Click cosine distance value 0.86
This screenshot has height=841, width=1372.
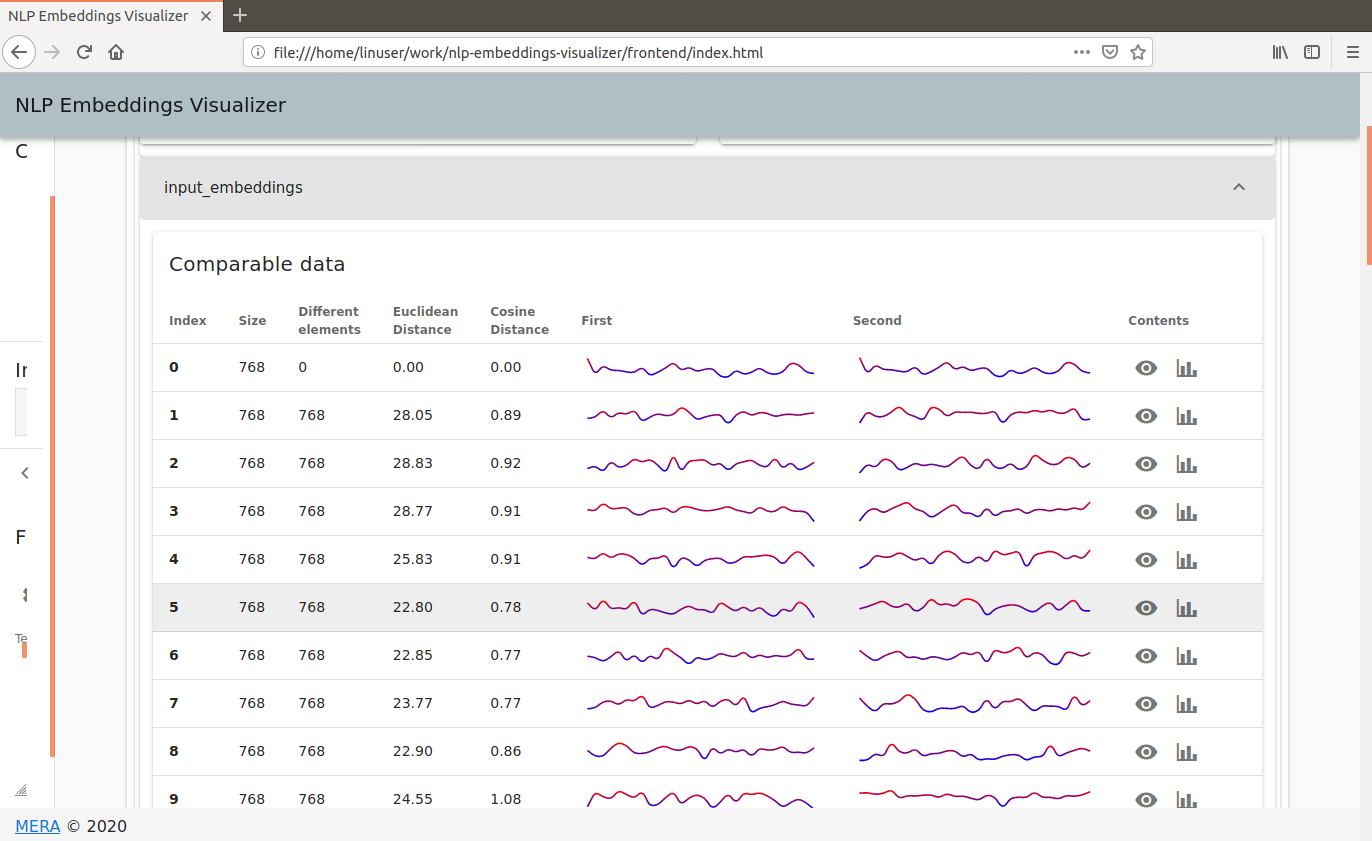[506, 751]
